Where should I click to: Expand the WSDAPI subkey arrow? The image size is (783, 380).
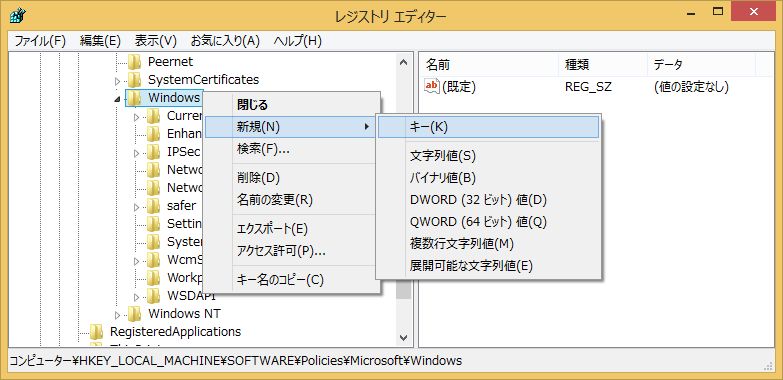(136, 297)
